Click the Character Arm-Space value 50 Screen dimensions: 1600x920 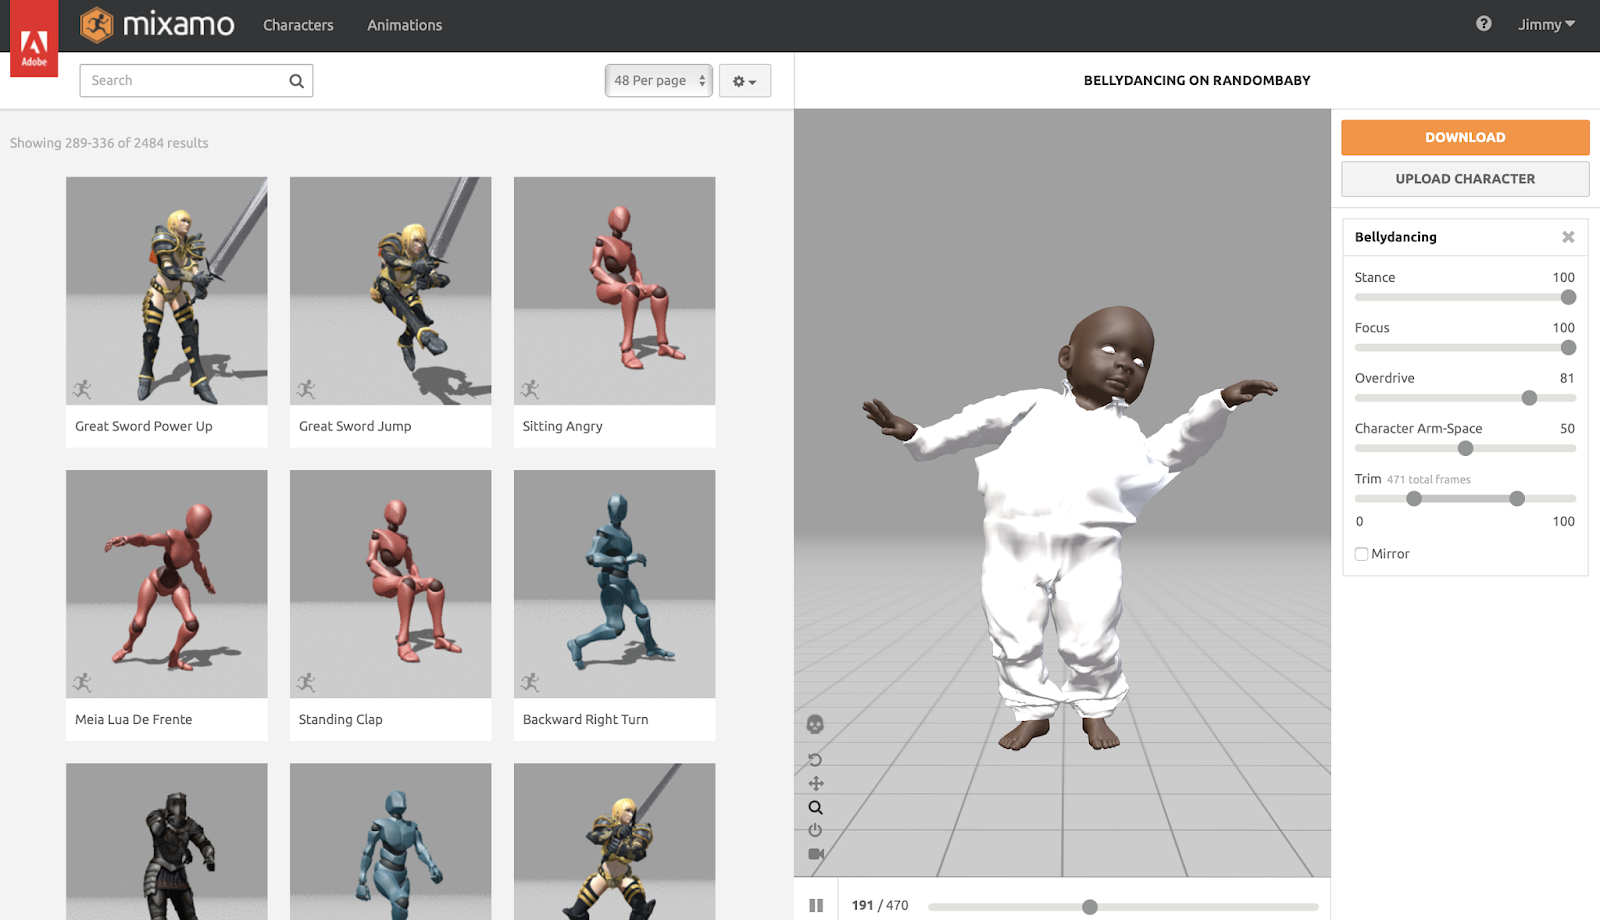coord(1567,428)
